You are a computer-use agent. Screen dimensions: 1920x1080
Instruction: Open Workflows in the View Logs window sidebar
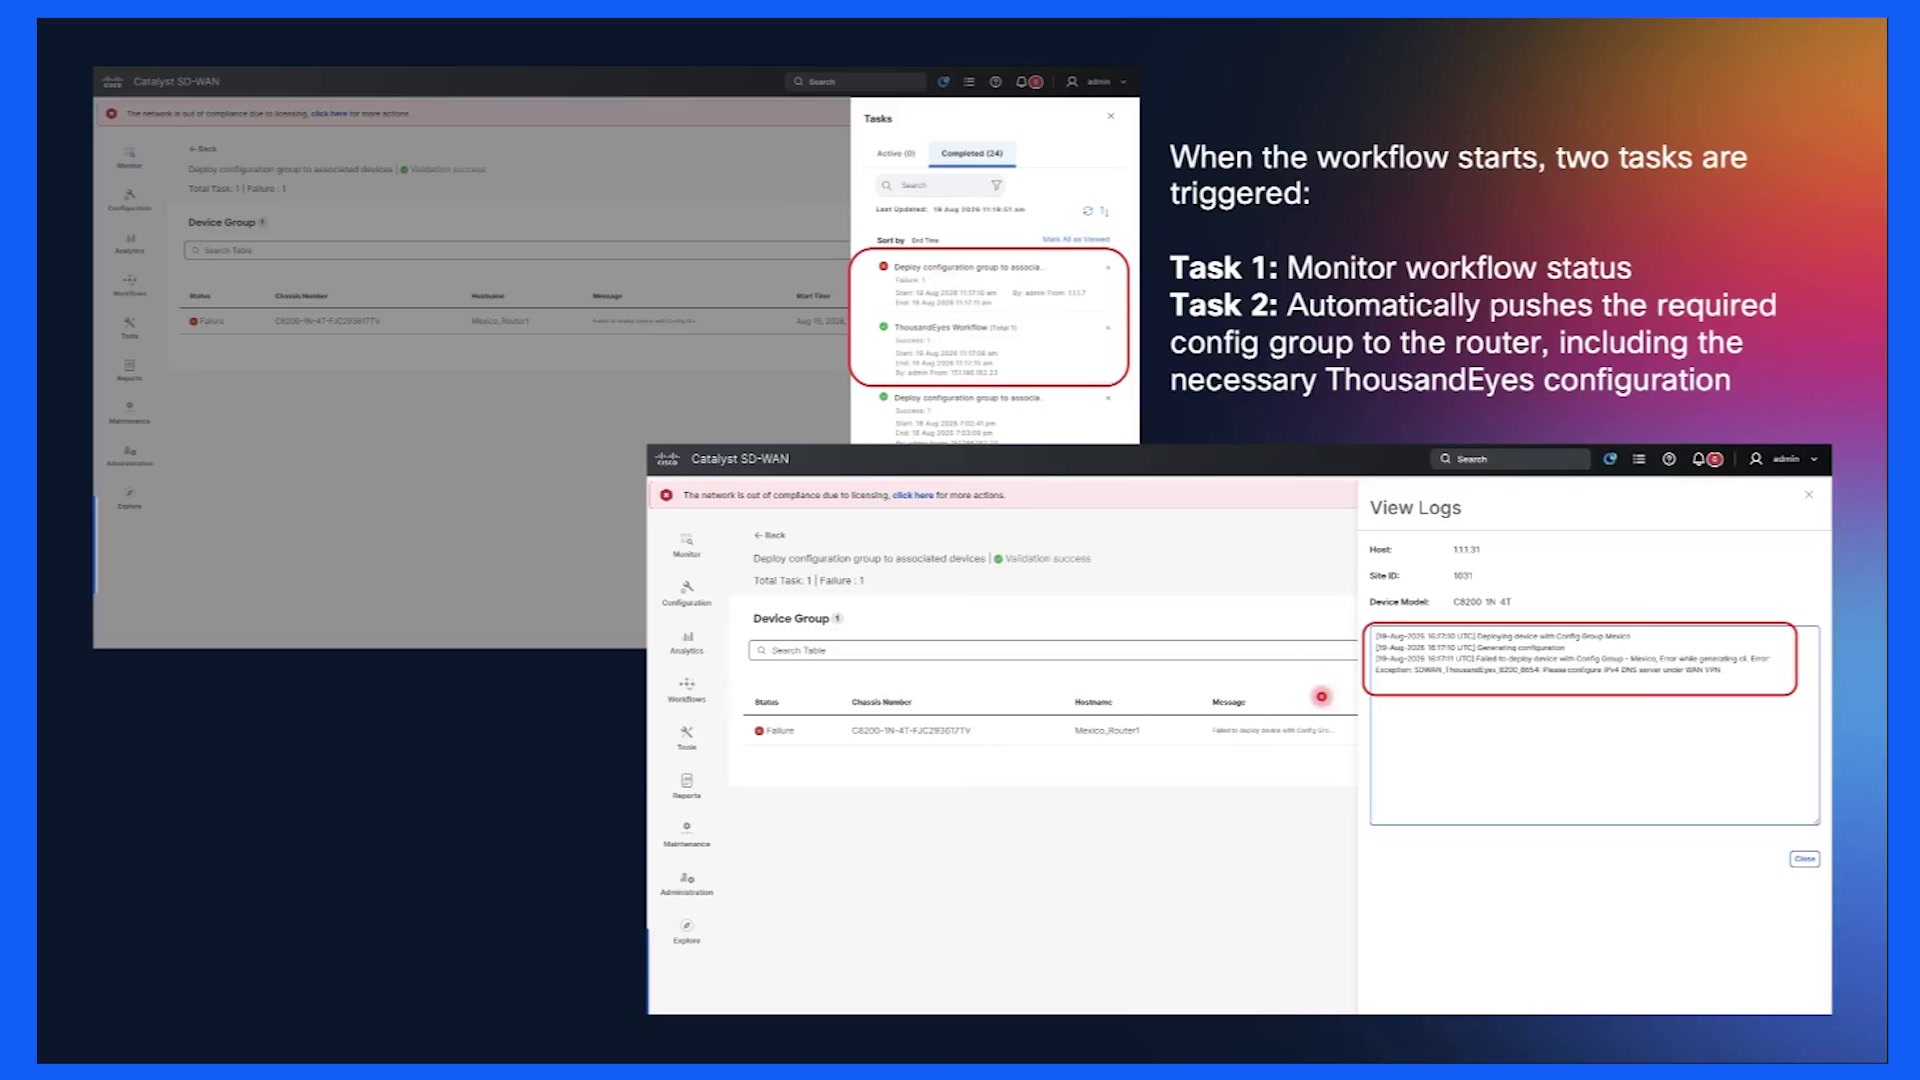pos(686,690)
